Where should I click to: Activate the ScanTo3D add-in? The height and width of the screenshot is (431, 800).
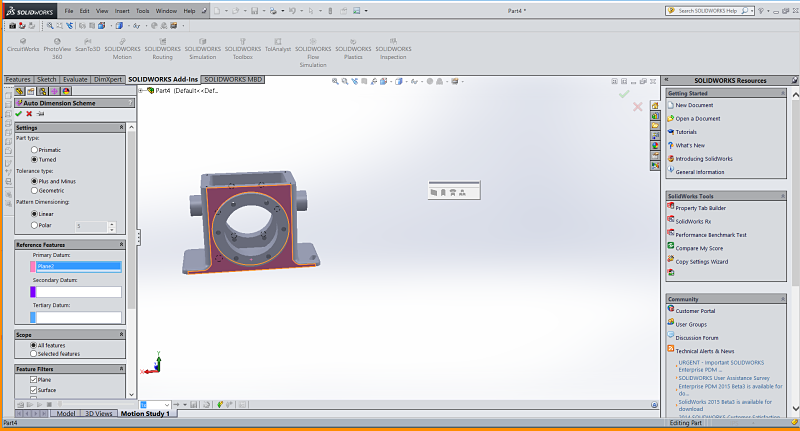pos(88,45)
